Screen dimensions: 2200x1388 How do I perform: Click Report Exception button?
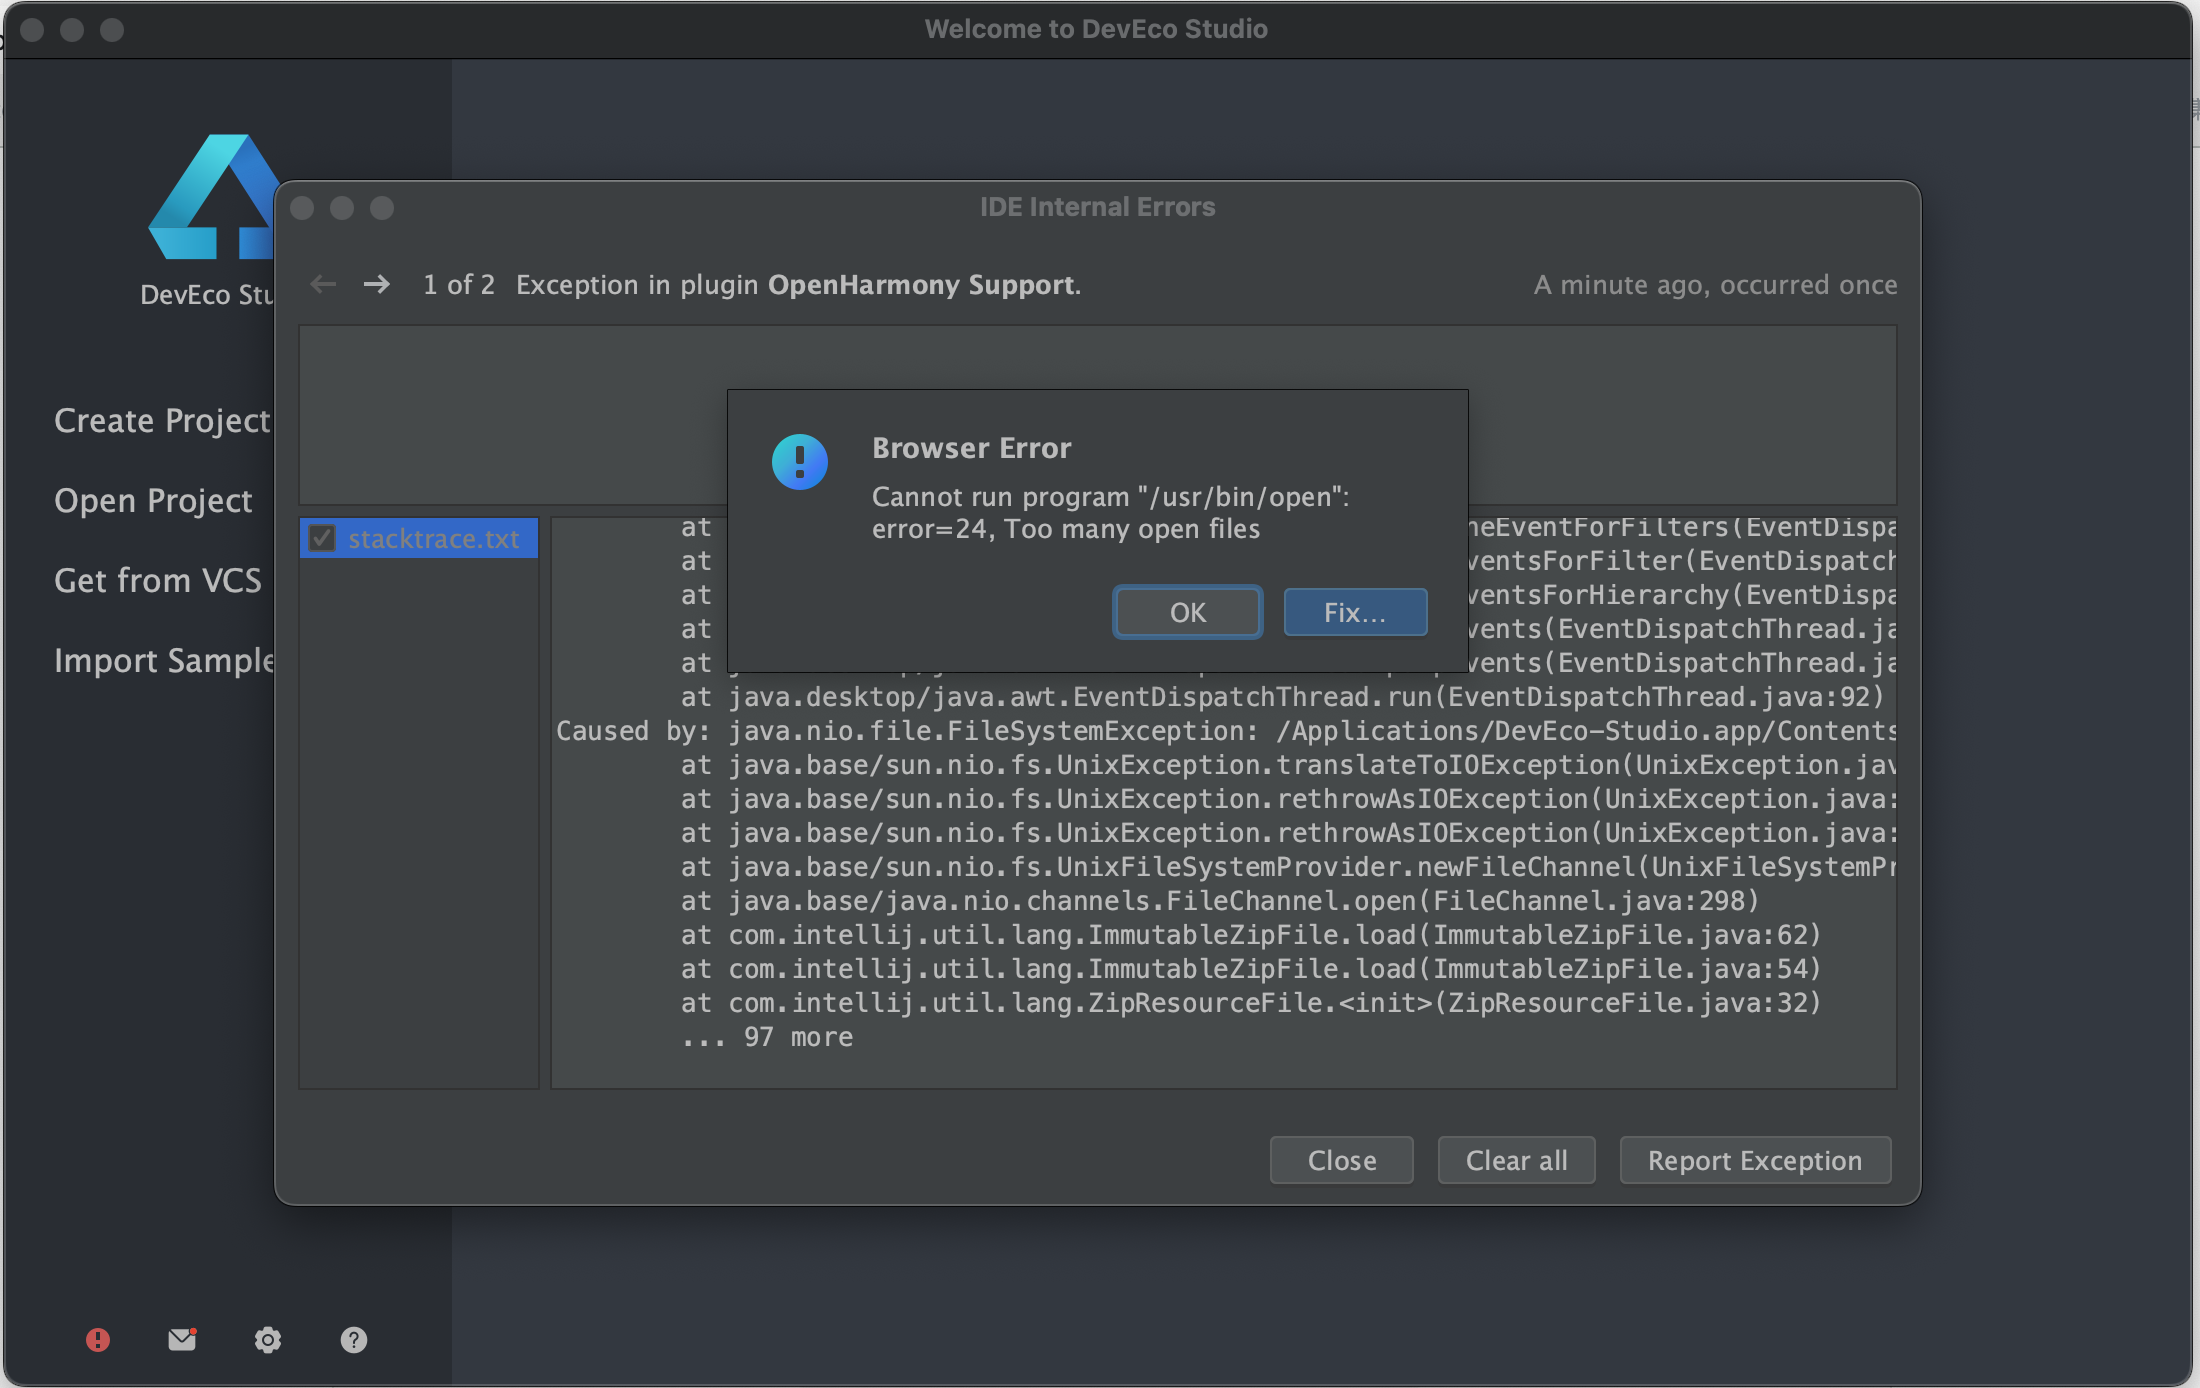pyautogui.click(x=1754, y=1160)
